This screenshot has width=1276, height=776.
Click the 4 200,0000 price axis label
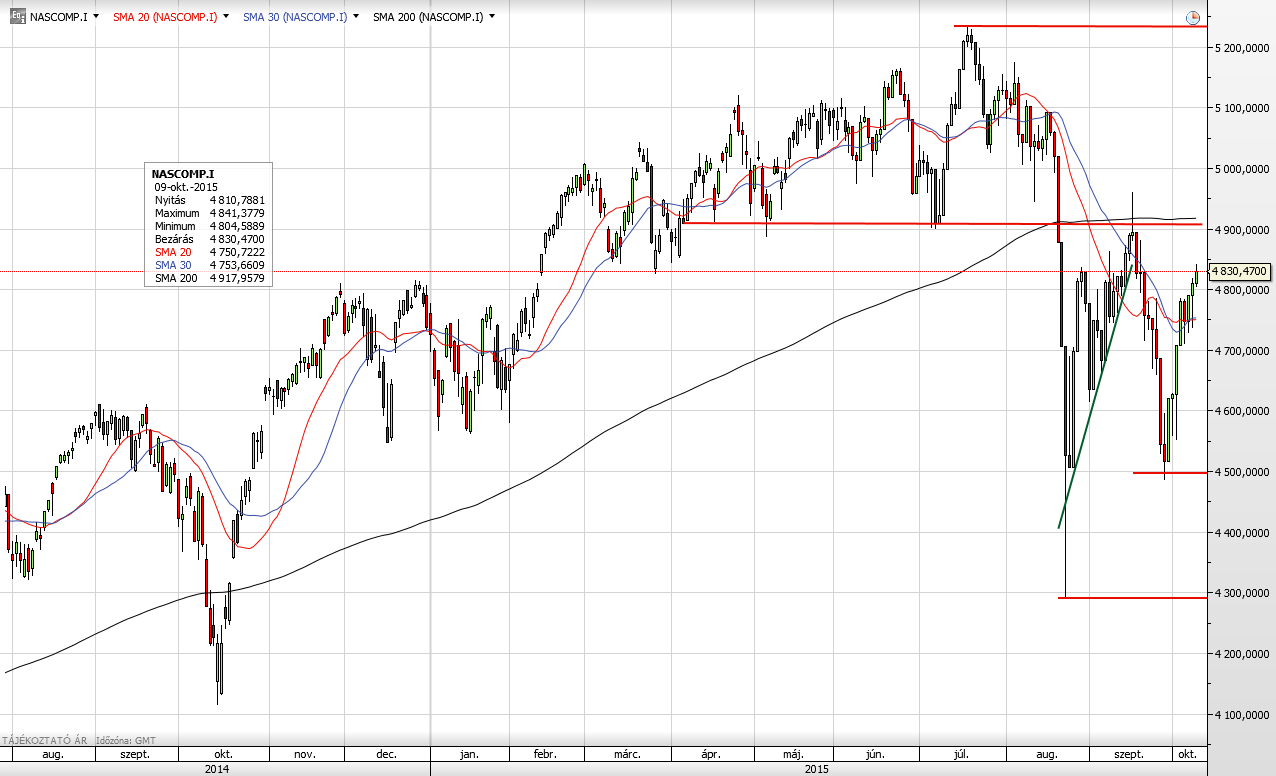(x=1241, y=654)
